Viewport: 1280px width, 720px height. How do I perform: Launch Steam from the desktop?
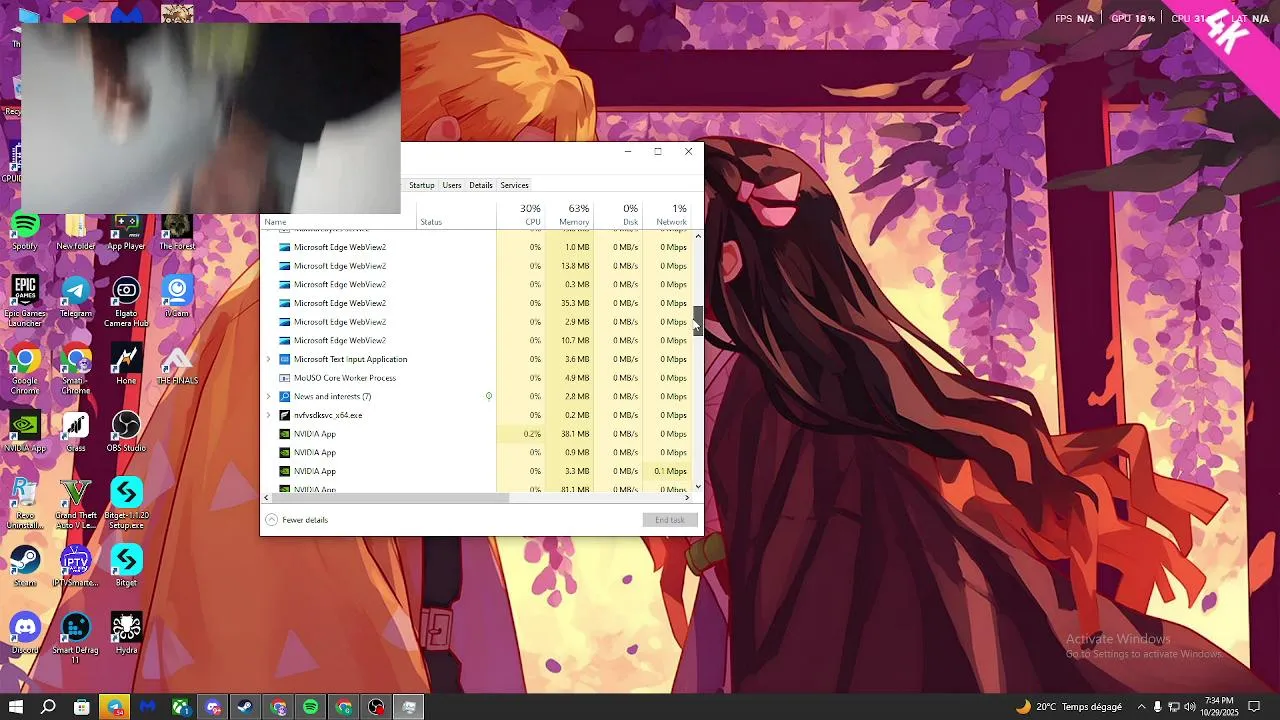pyautogui.click(x=25, y=566)
